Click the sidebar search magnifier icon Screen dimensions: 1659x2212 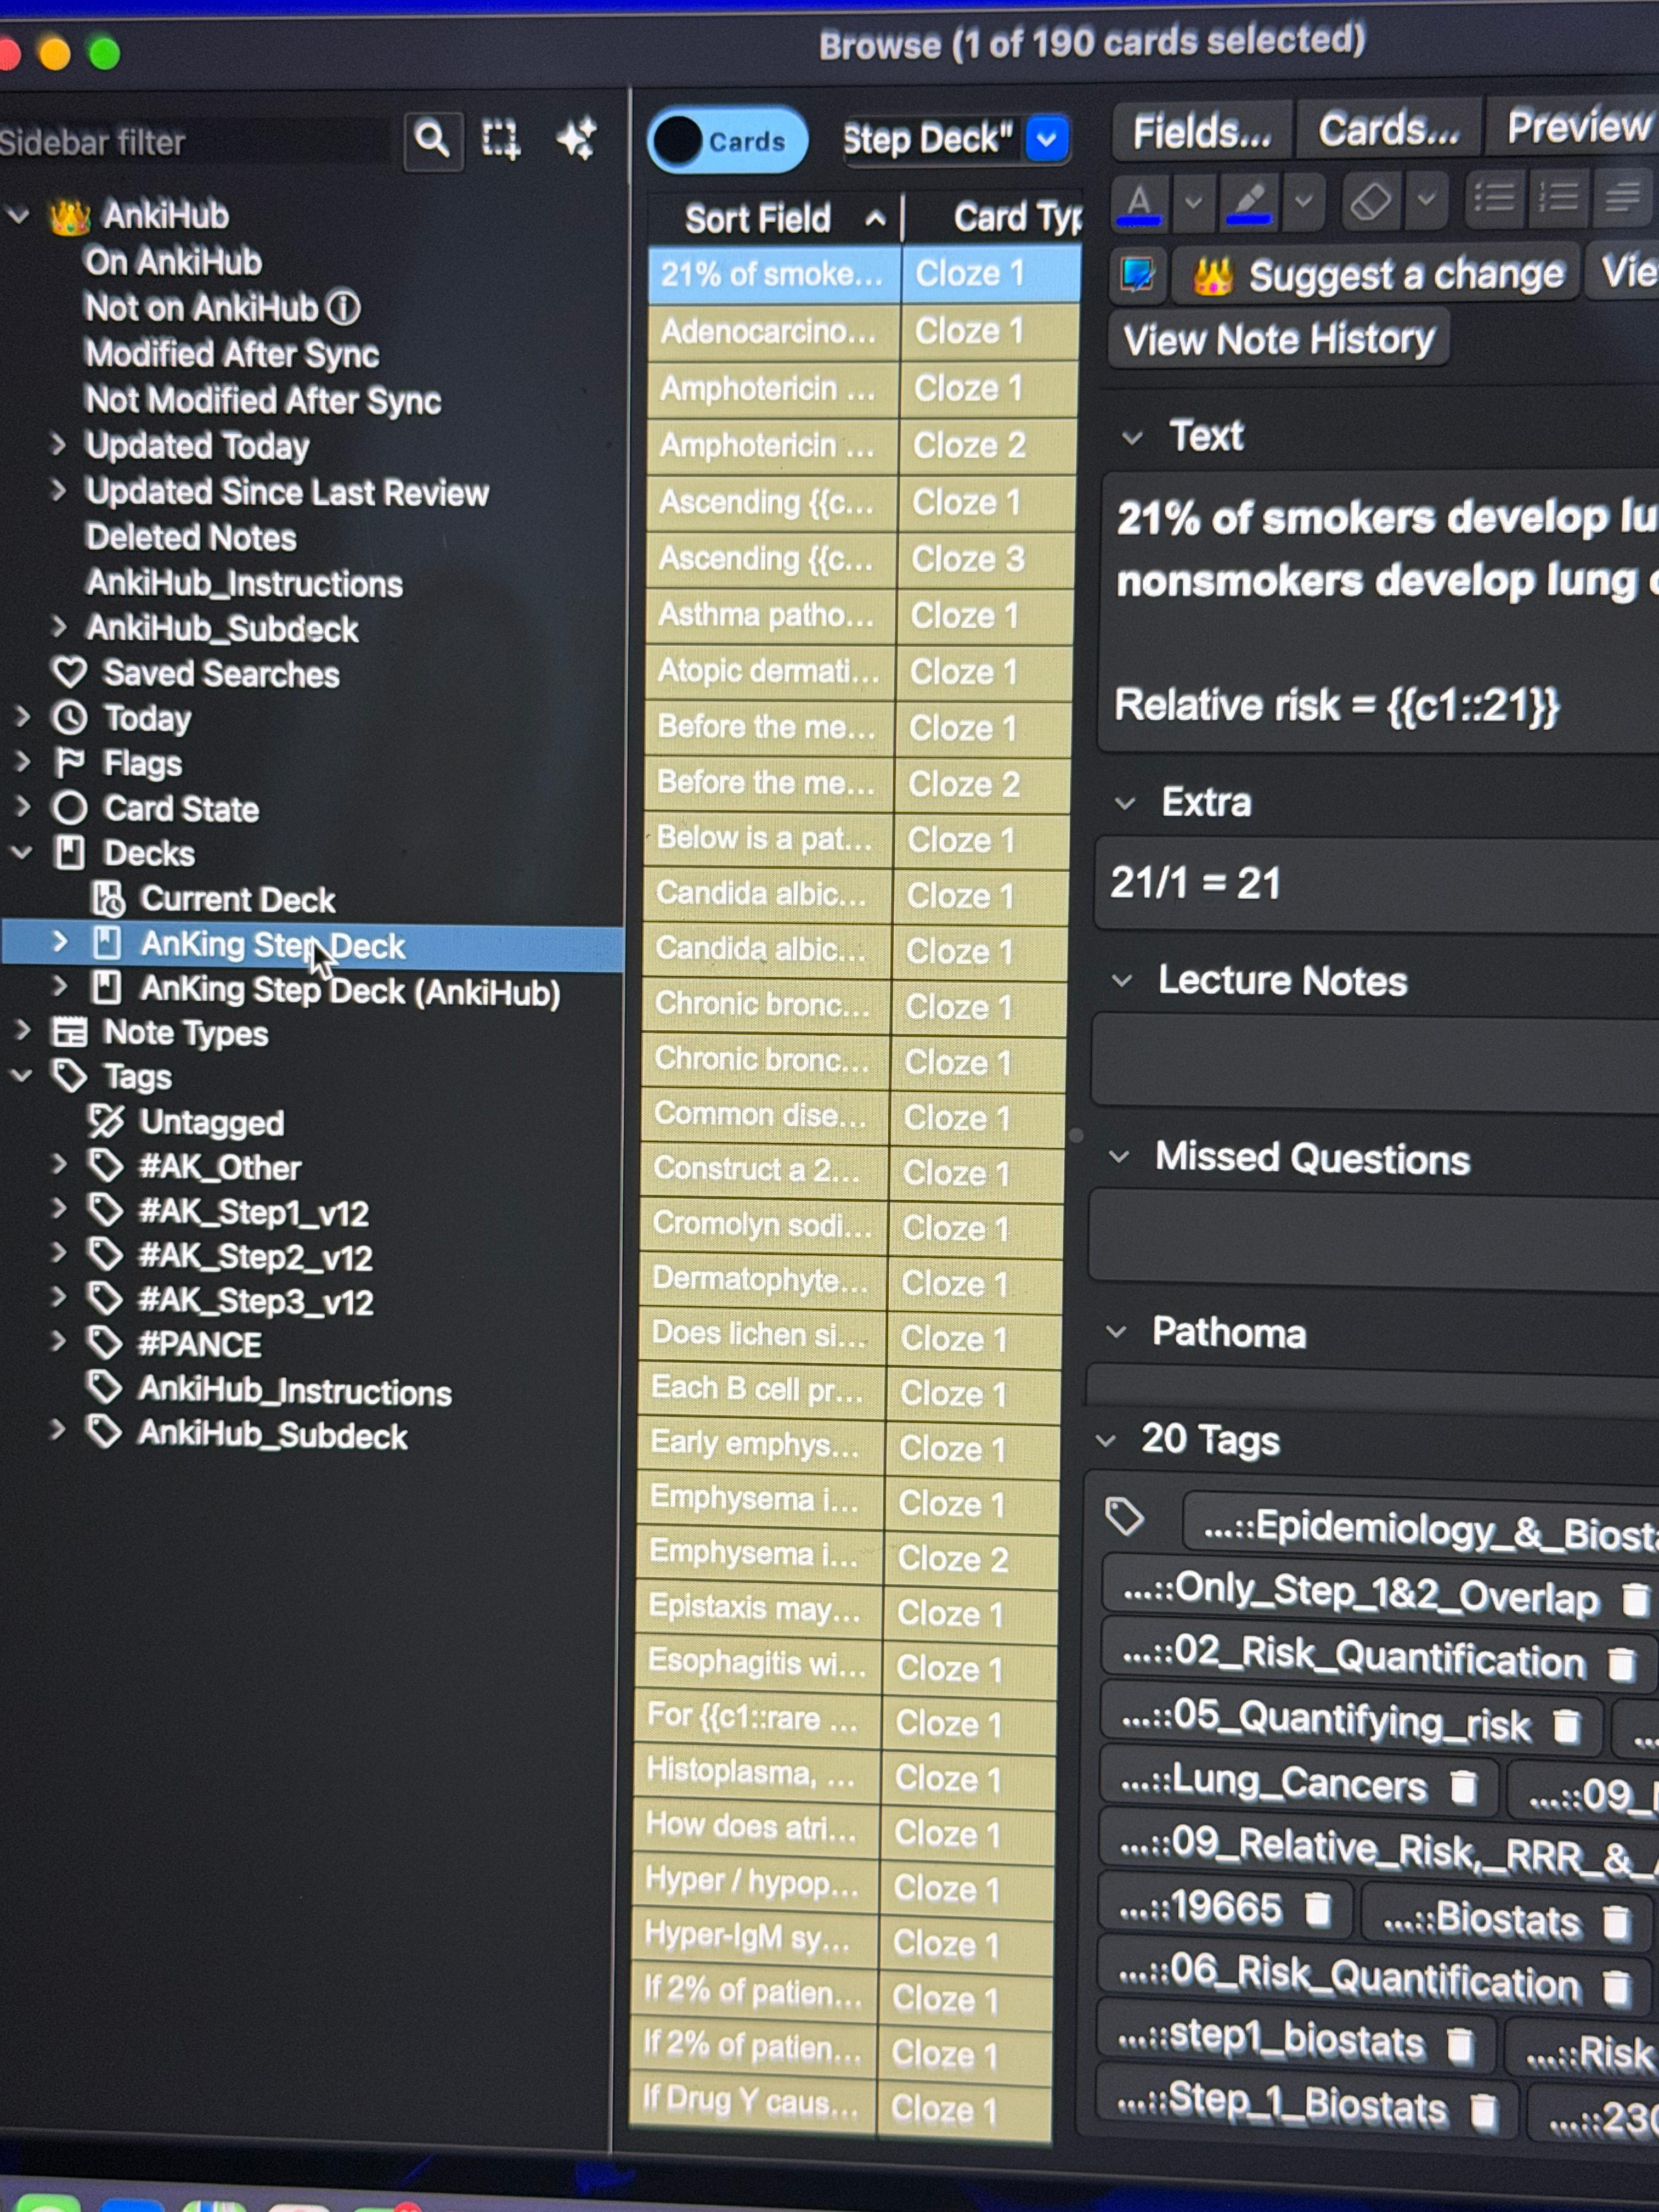[x=432, y=139]
